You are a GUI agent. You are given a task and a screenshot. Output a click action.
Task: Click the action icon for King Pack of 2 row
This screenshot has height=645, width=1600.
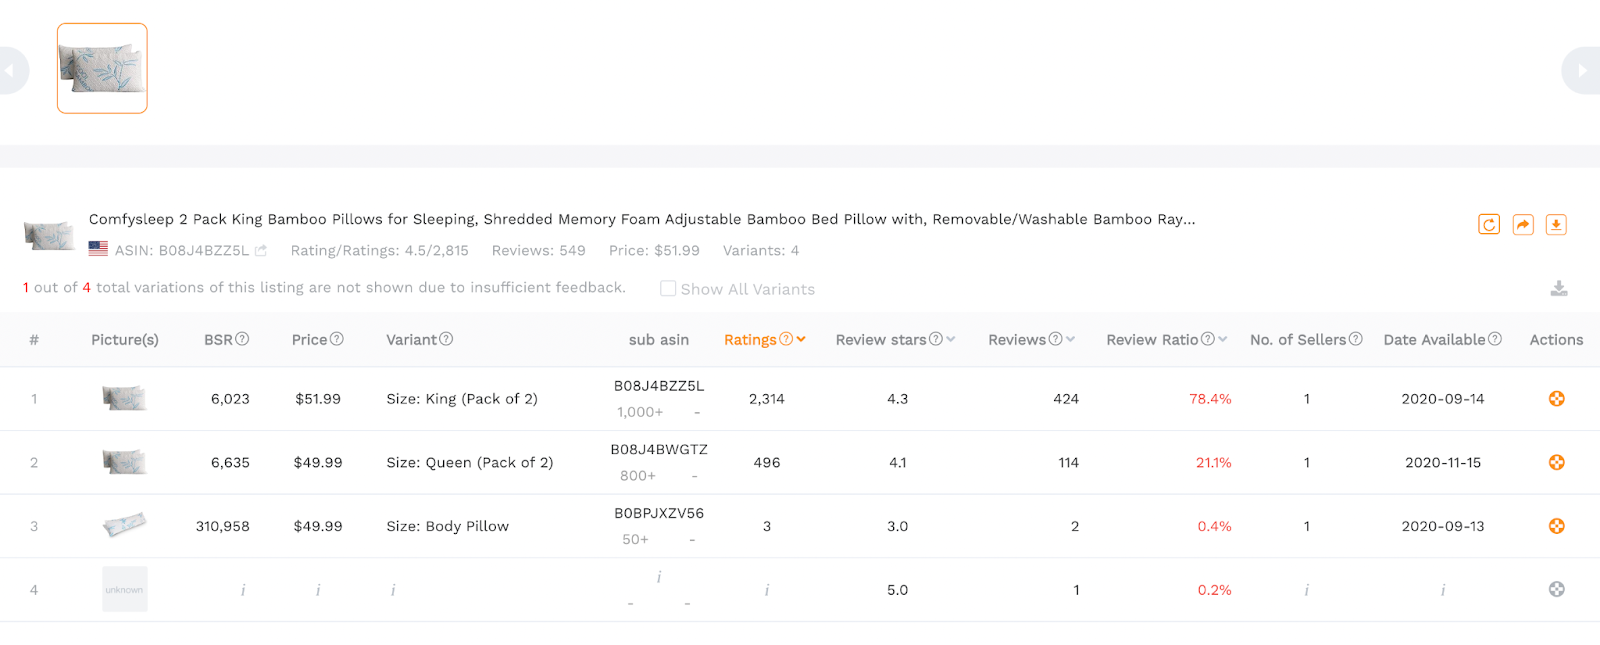coord(1557,399)
